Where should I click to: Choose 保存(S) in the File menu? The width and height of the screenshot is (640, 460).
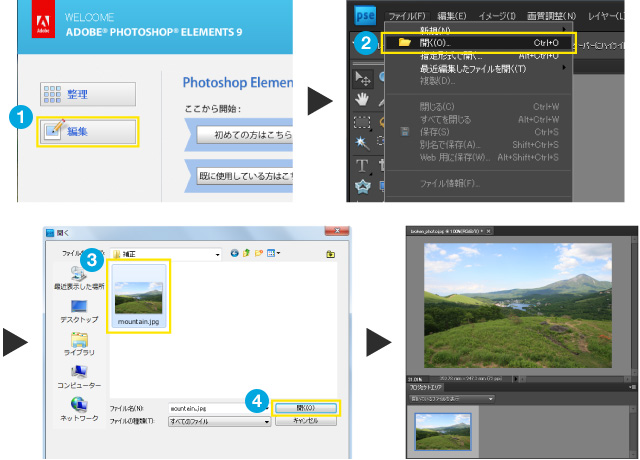(478, 132)
